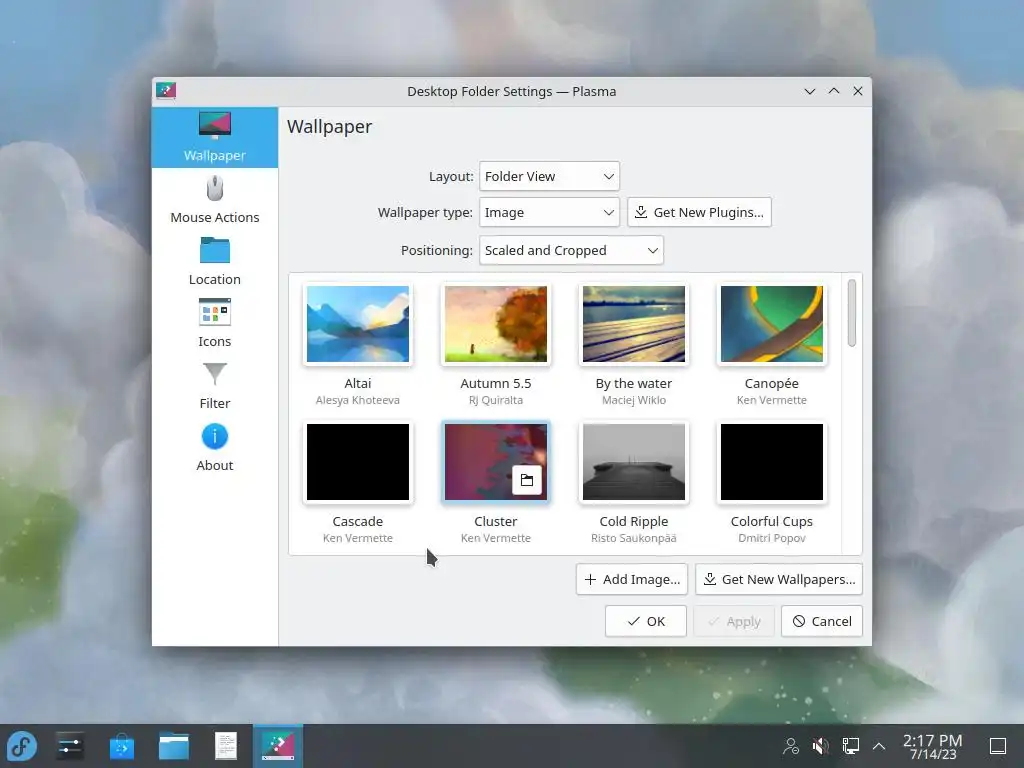Expand the Layout dropdown
This screenshot has width=1024, height=768.
pos(549,176)
